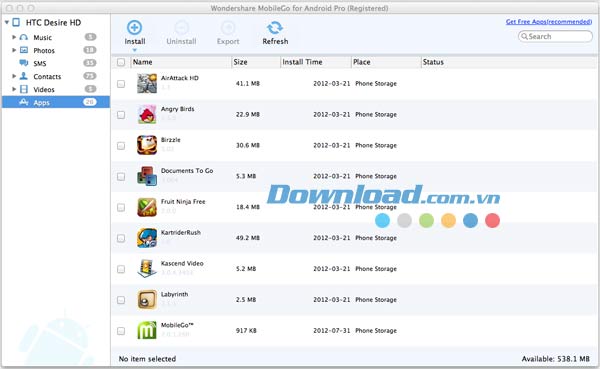
Task: Click the search magnifier icon
Action: coord(524,36)
